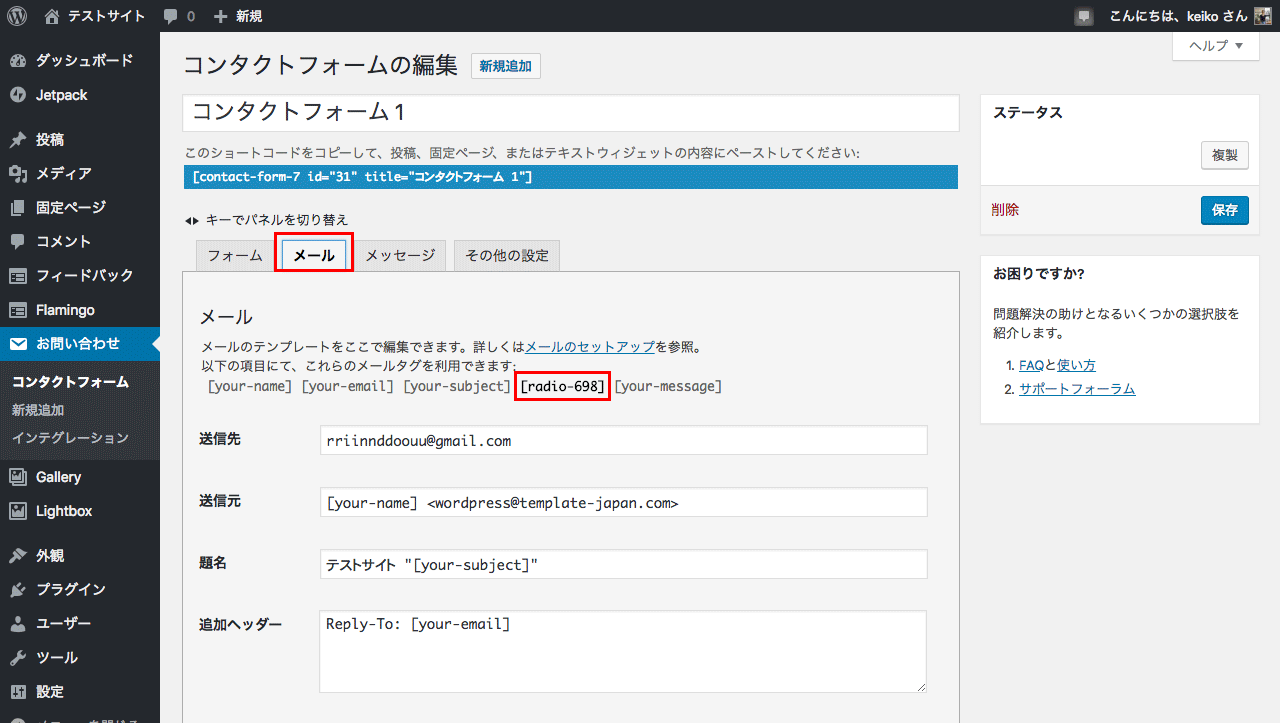Click the ツール wrench icon

(18, 658)
